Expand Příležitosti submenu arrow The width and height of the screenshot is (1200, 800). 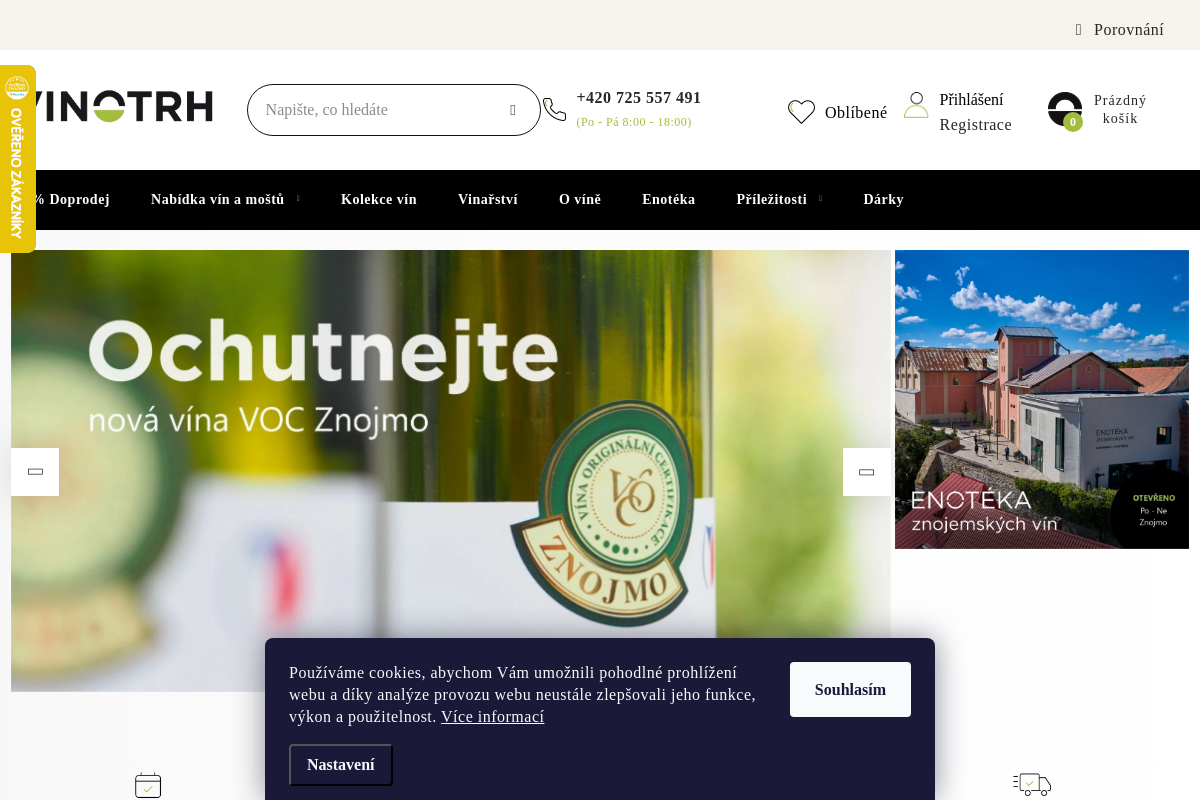click(820, 199)
